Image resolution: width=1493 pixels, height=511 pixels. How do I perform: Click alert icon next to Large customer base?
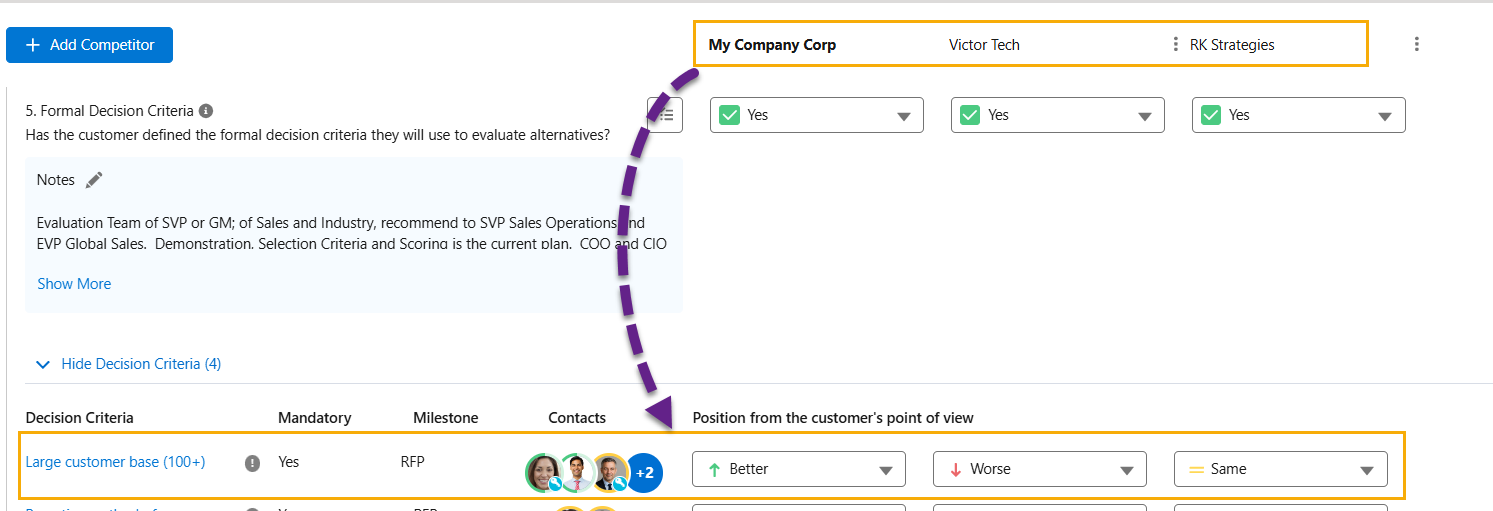(x=253, y=463)
